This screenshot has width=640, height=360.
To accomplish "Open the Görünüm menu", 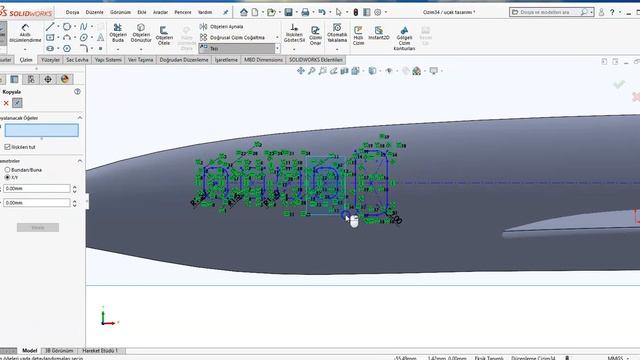I will 120,12.
